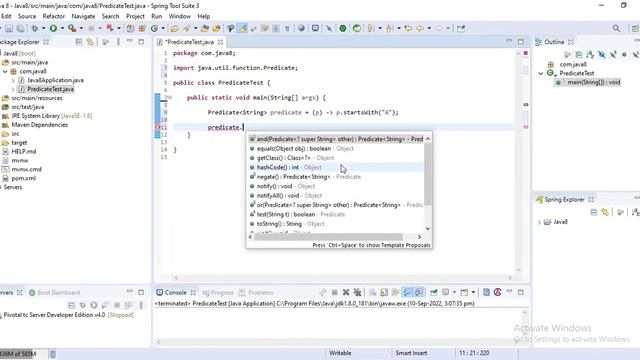Click the error marker on line 11

158,127
